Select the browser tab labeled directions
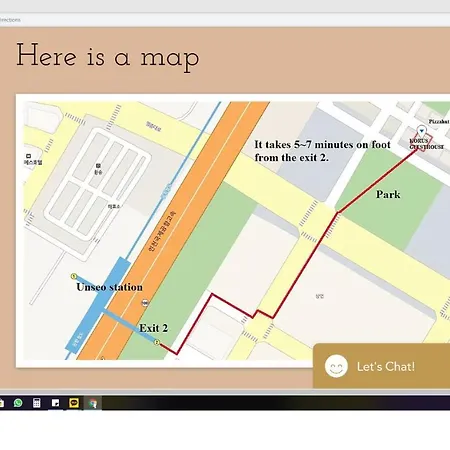The width and height of the screenshot is (450, 450). pyautogui.click(x=10, y=20)
